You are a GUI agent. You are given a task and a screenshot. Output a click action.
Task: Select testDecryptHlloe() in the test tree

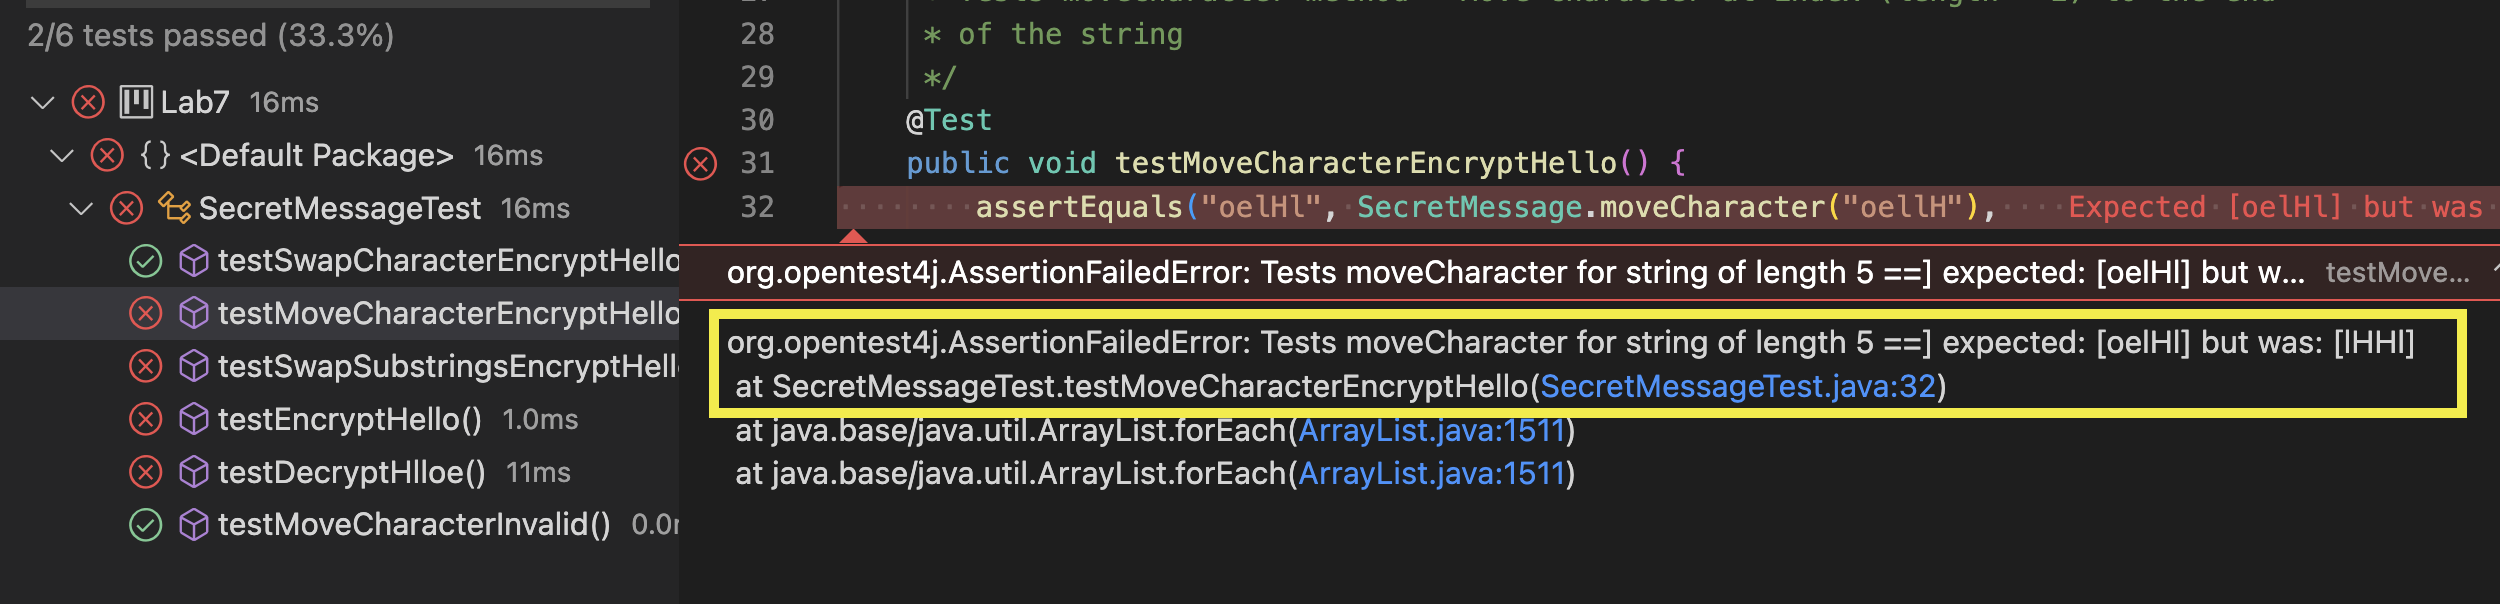click(x=350, y=471)
